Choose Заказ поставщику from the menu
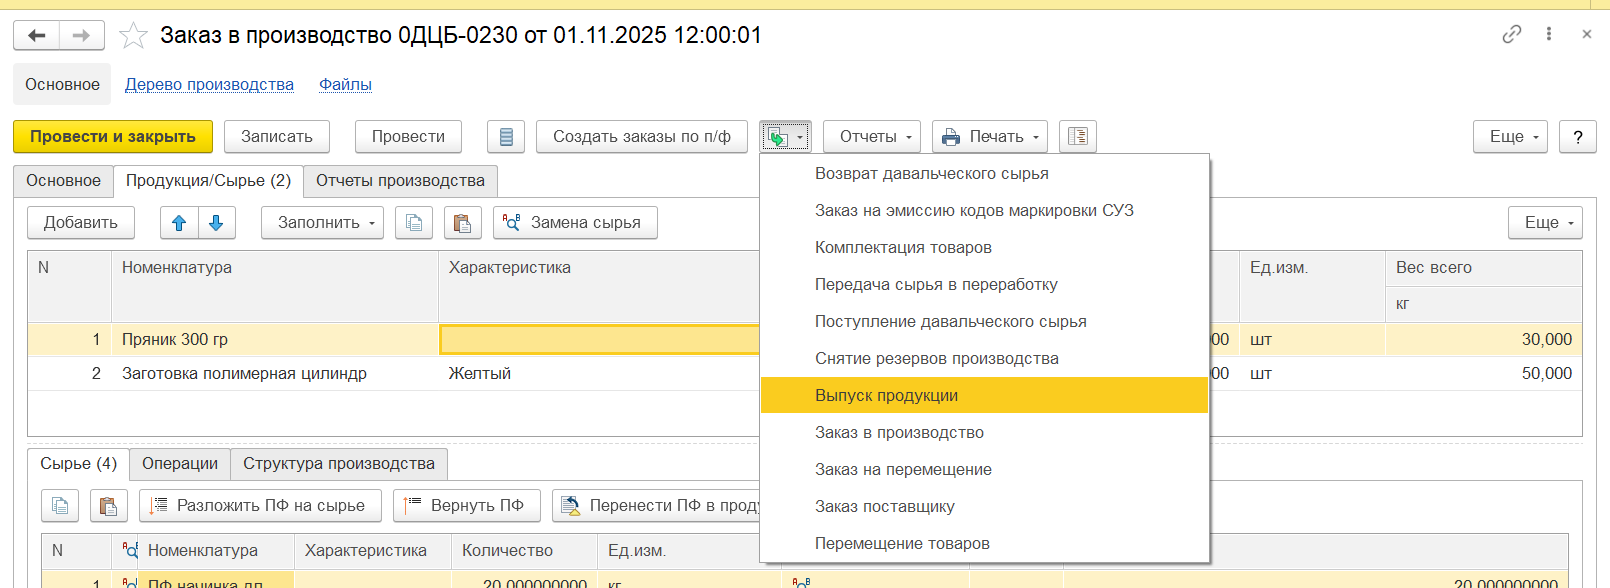This screenshot has height=588, width=1610. pyautogui.click(x=884, y=507)
